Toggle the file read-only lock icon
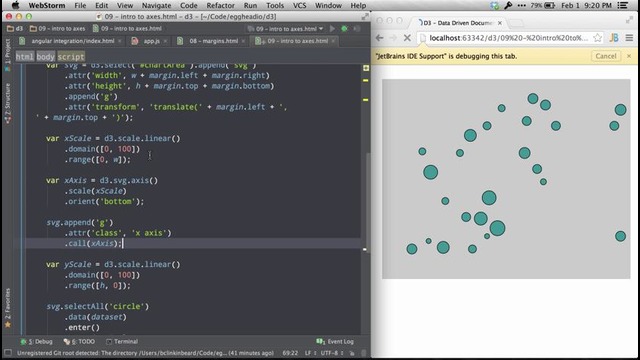The width and height of the screenshot is (640, 360). click(352, 353)
